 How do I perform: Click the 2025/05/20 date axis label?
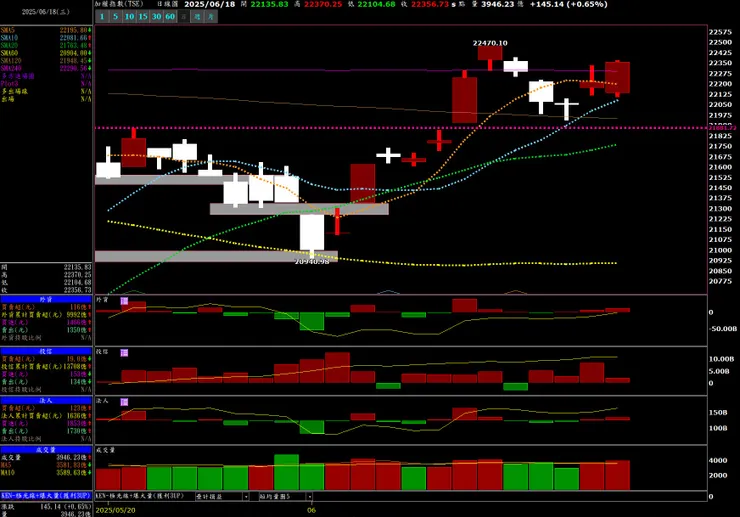[115, 510]
